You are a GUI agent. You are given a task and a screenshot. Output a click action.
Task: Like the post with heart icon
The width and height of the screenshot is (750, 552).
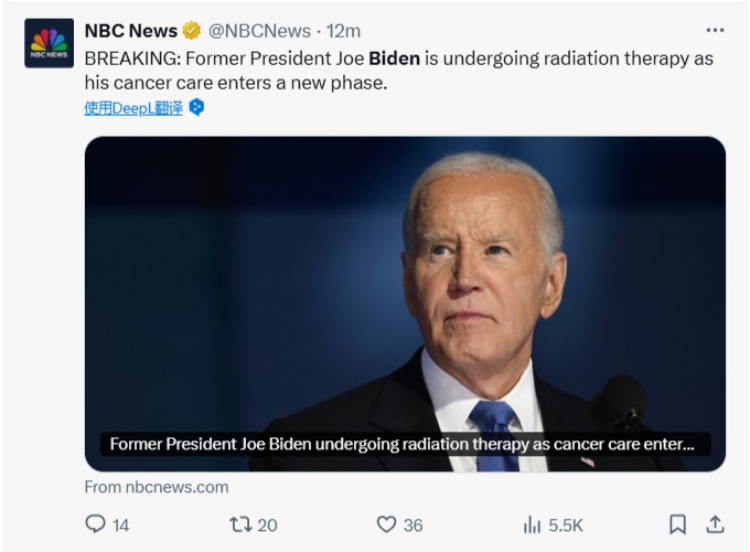click(x=386, y=524)
